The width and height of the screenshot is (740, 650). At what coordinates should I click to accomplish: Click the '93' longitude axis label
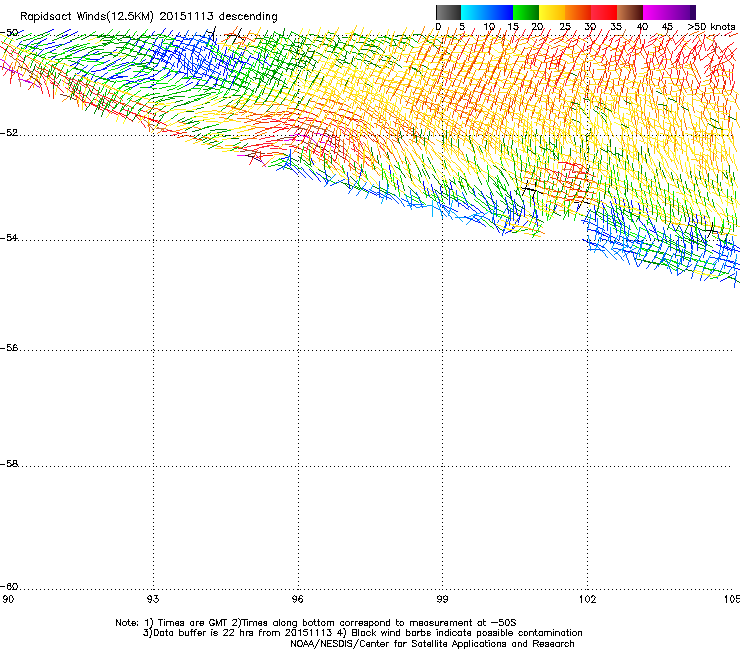click(x=153, y=599)
